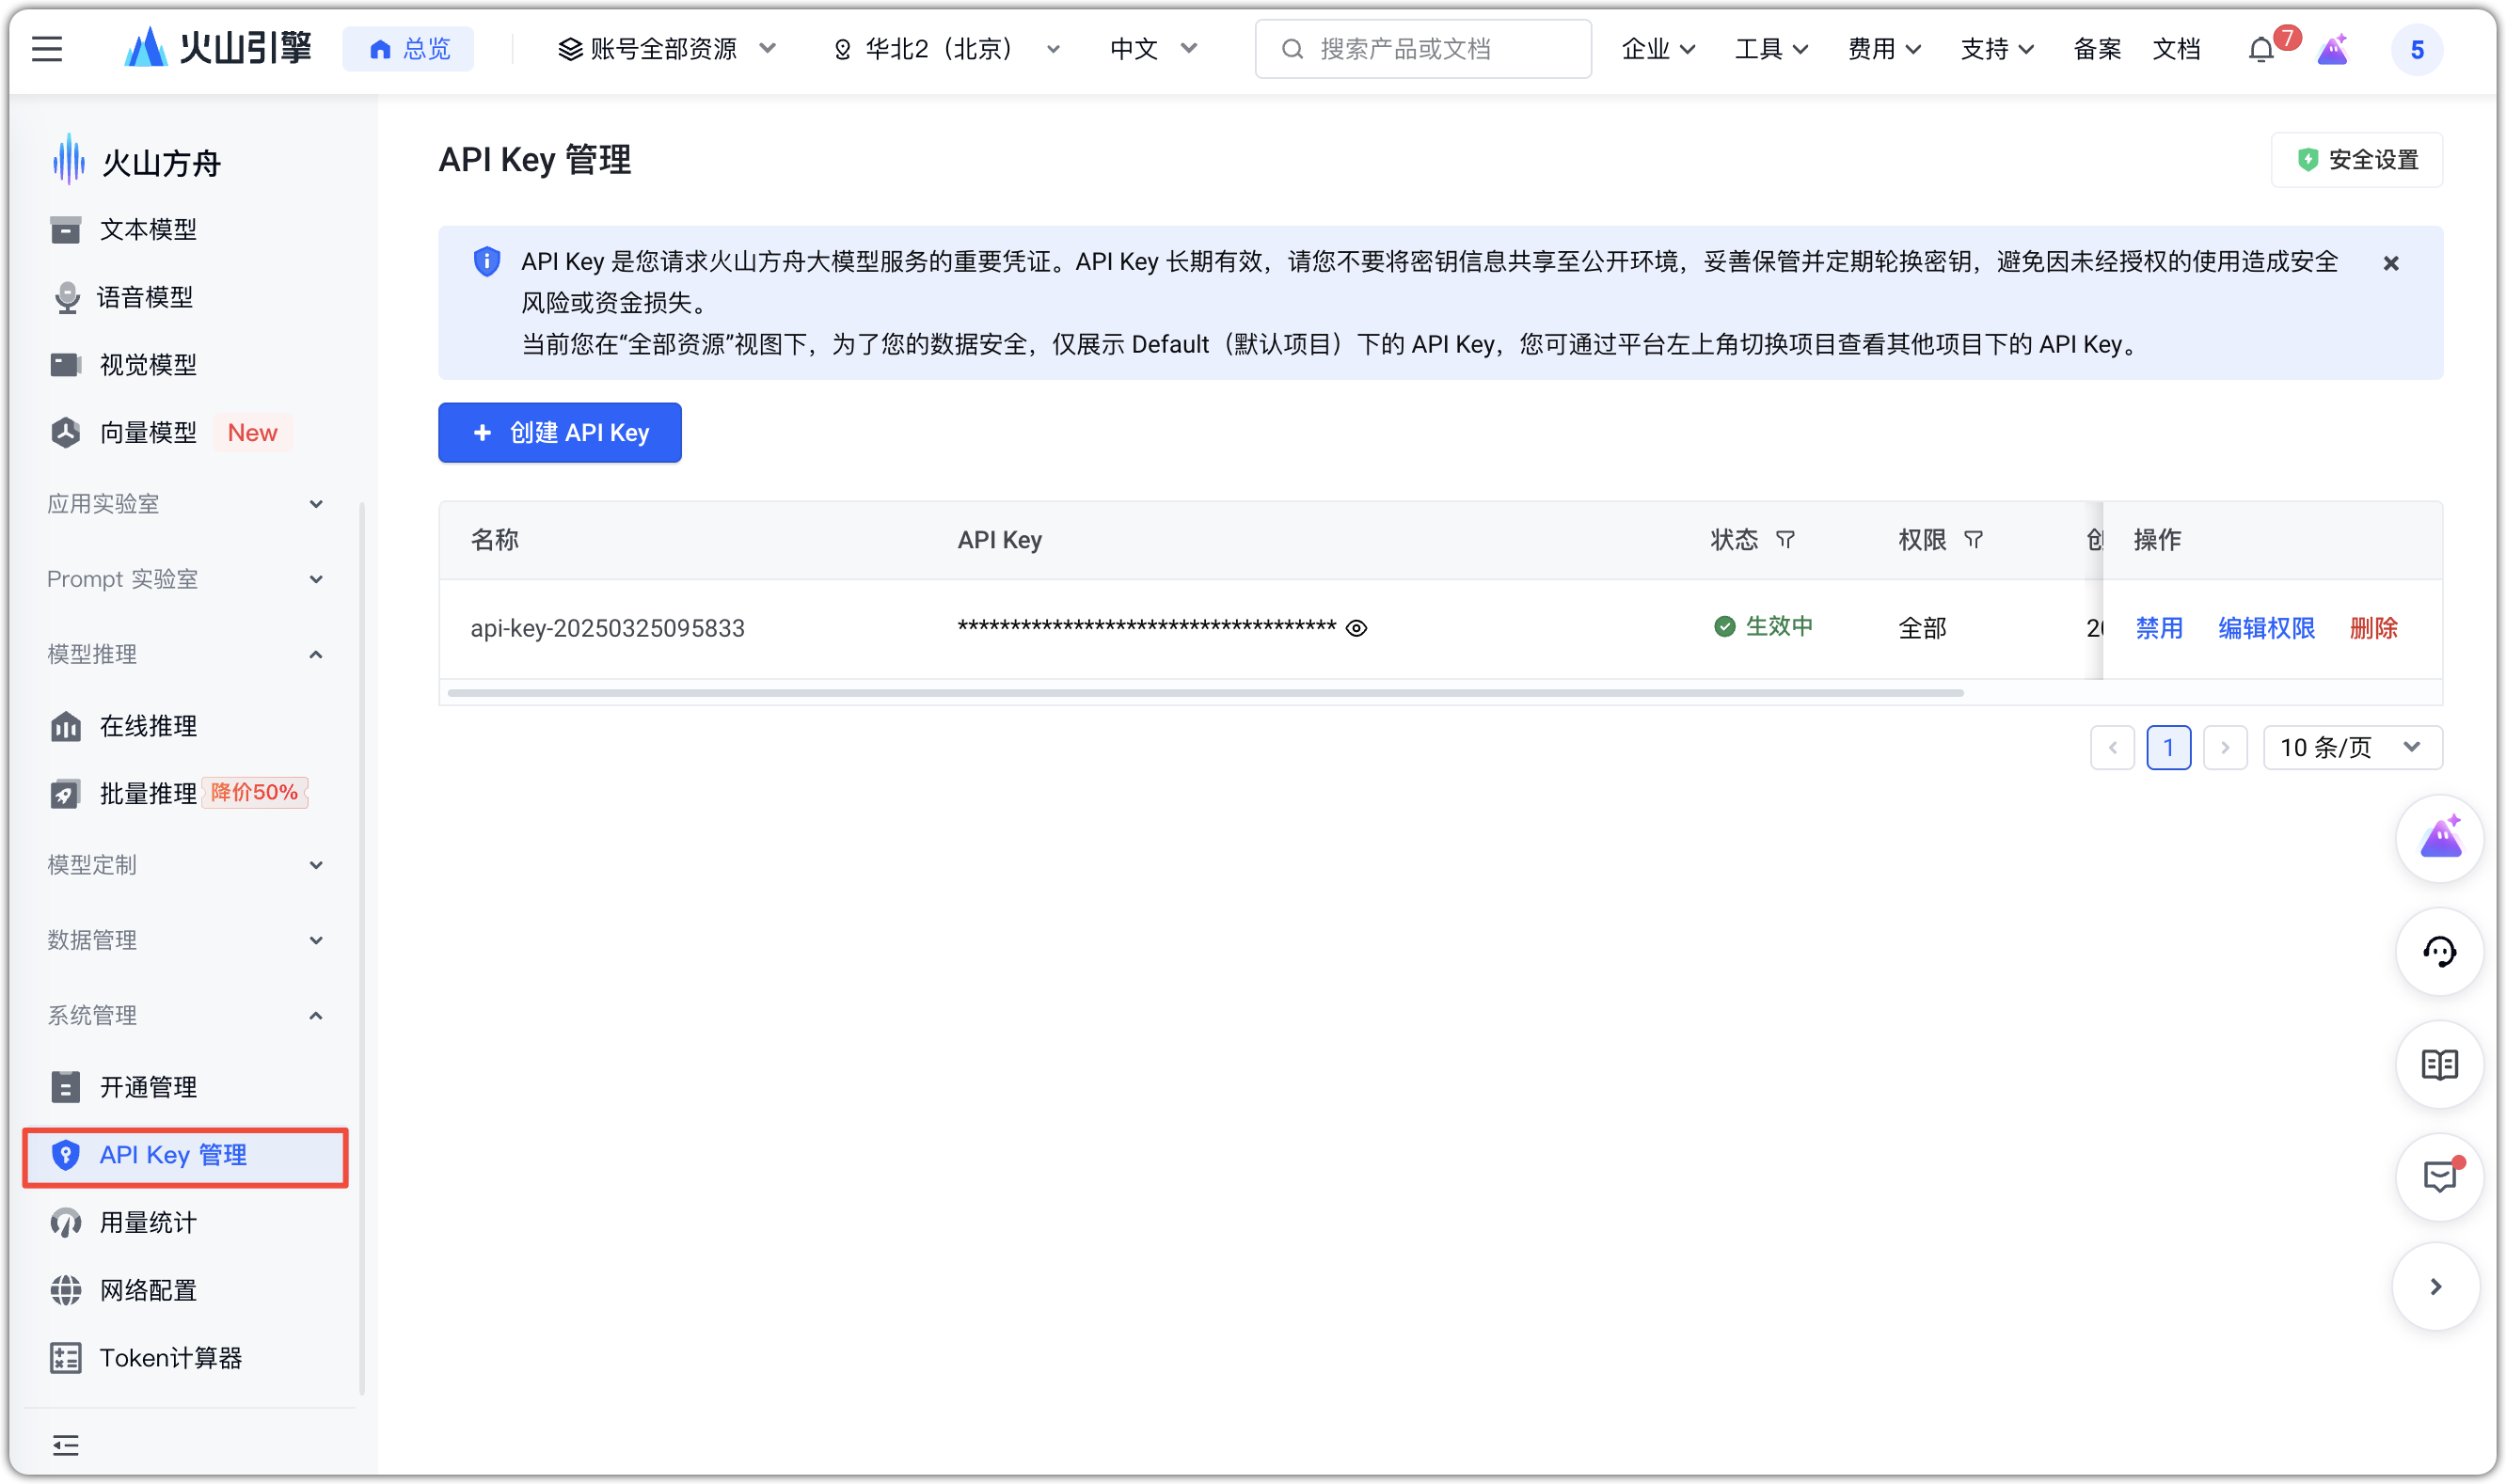Open the 10 条/页 page size dropdown
This screenshot has height=1484, width=2506.
click(2352, 747)
